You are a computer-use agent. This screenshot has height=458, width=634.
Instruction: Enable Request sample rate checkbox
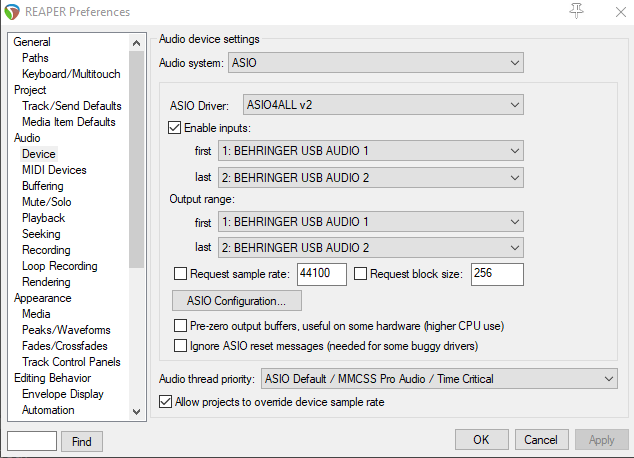(180, 274)
